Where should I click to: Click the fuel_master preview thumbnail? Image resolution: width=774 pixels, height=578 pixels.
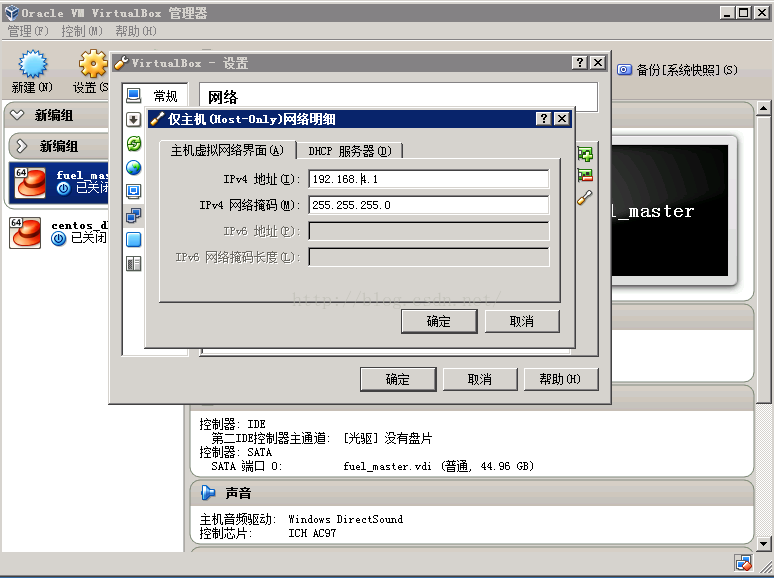tap(669, 211)
